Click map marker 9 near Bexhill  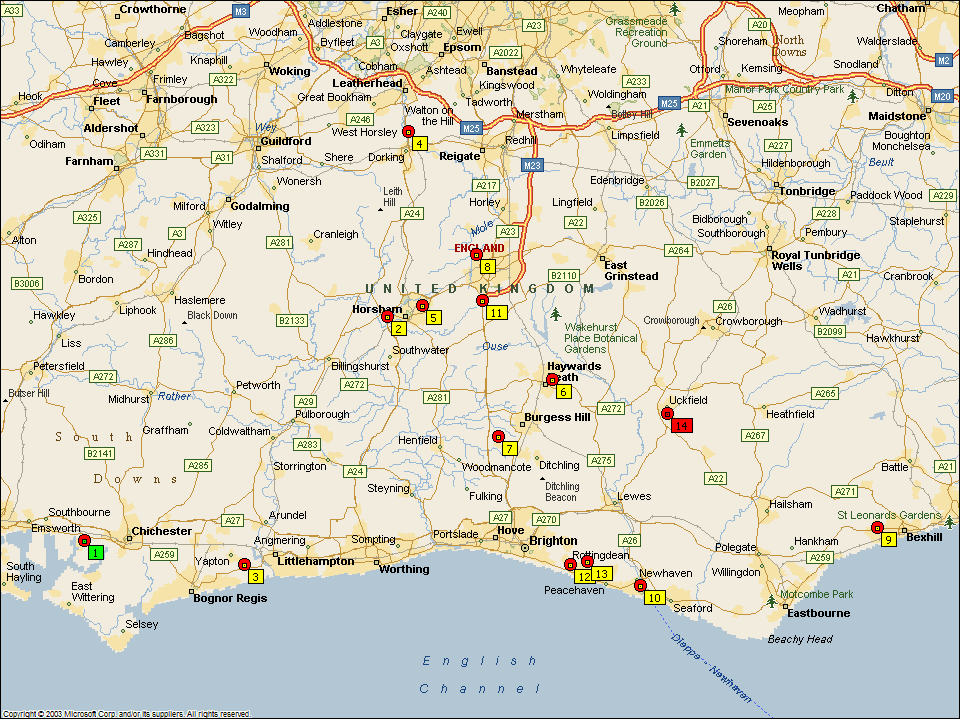pyautogui.click(x=888, y=539)
